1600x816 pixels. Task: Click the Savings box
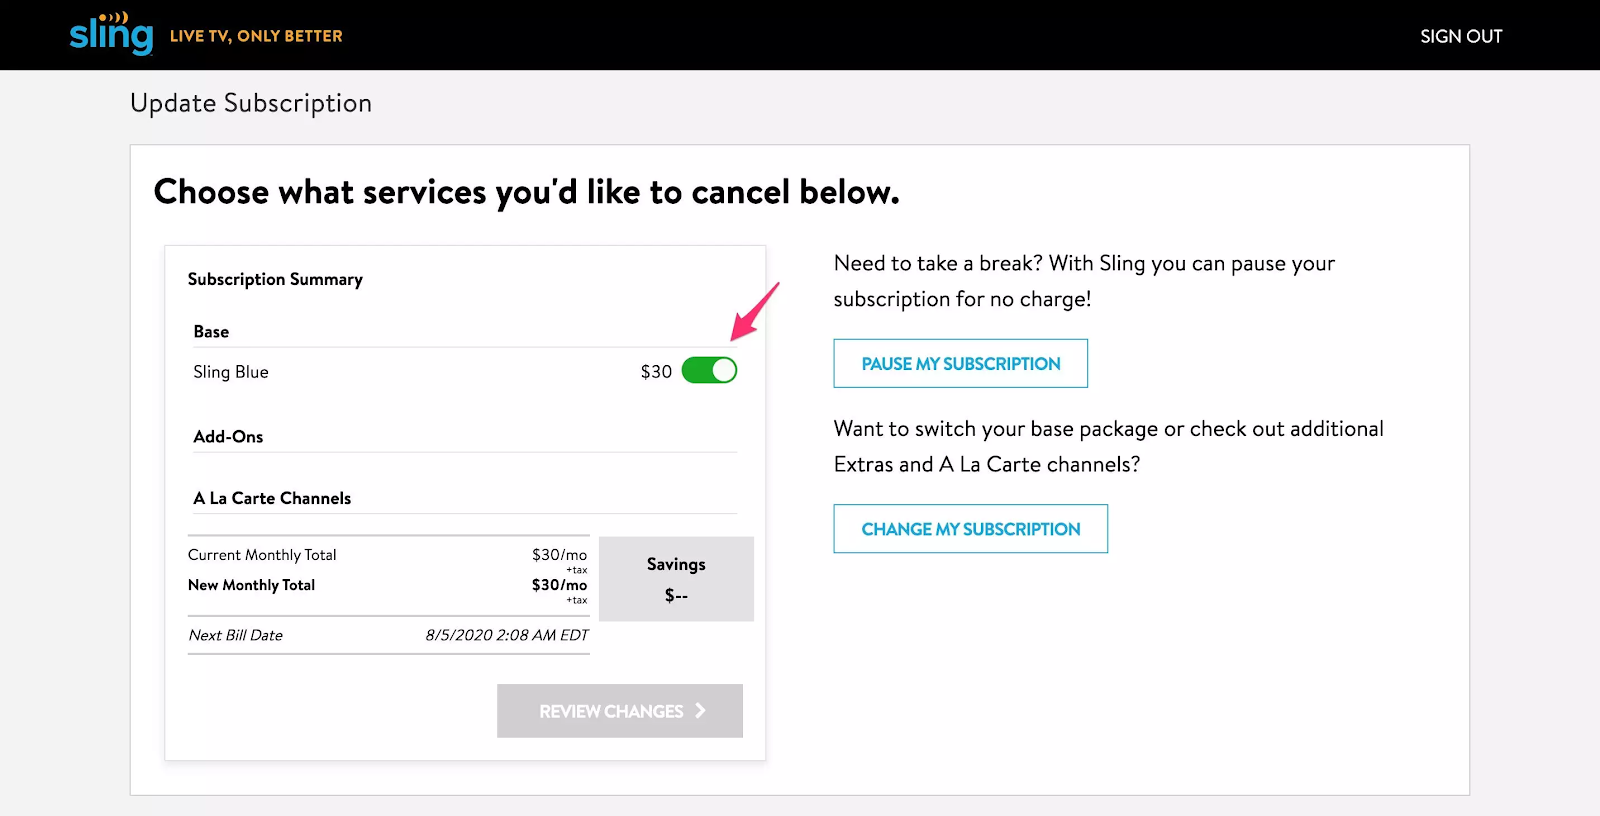(x=676, y=579)
